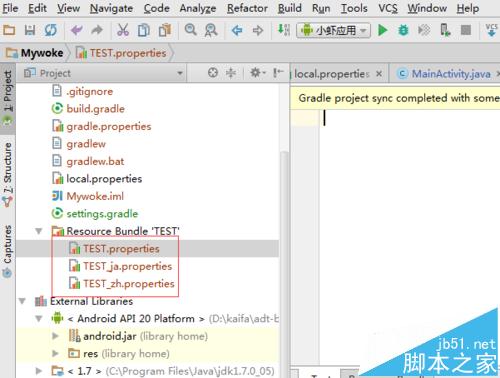Image resolution: width=500 pixels, height=378 pixels.
Task: Select settings.gradle file
Action: pyautogui.click(x=95, y=214)
